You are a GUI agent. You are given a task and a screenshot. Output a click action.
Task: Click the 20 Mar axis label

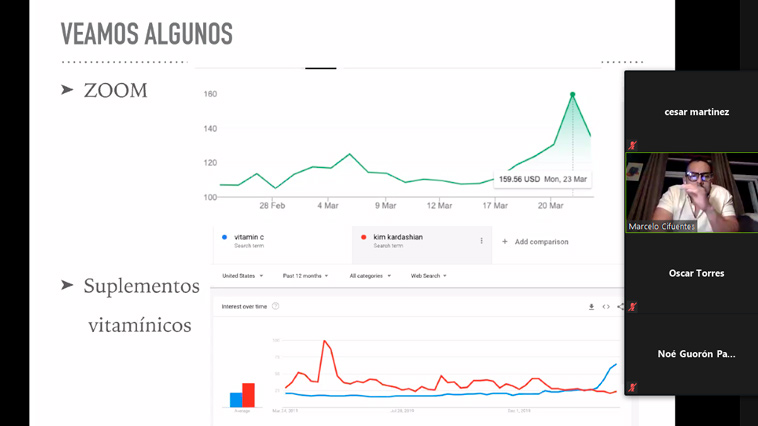point(551,206)
